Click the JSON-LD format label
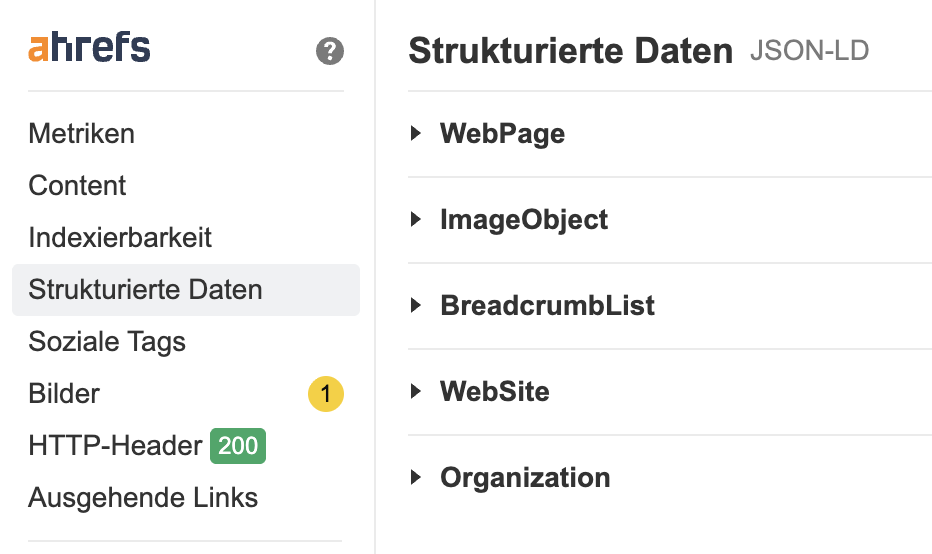 [x=809, y=51]
